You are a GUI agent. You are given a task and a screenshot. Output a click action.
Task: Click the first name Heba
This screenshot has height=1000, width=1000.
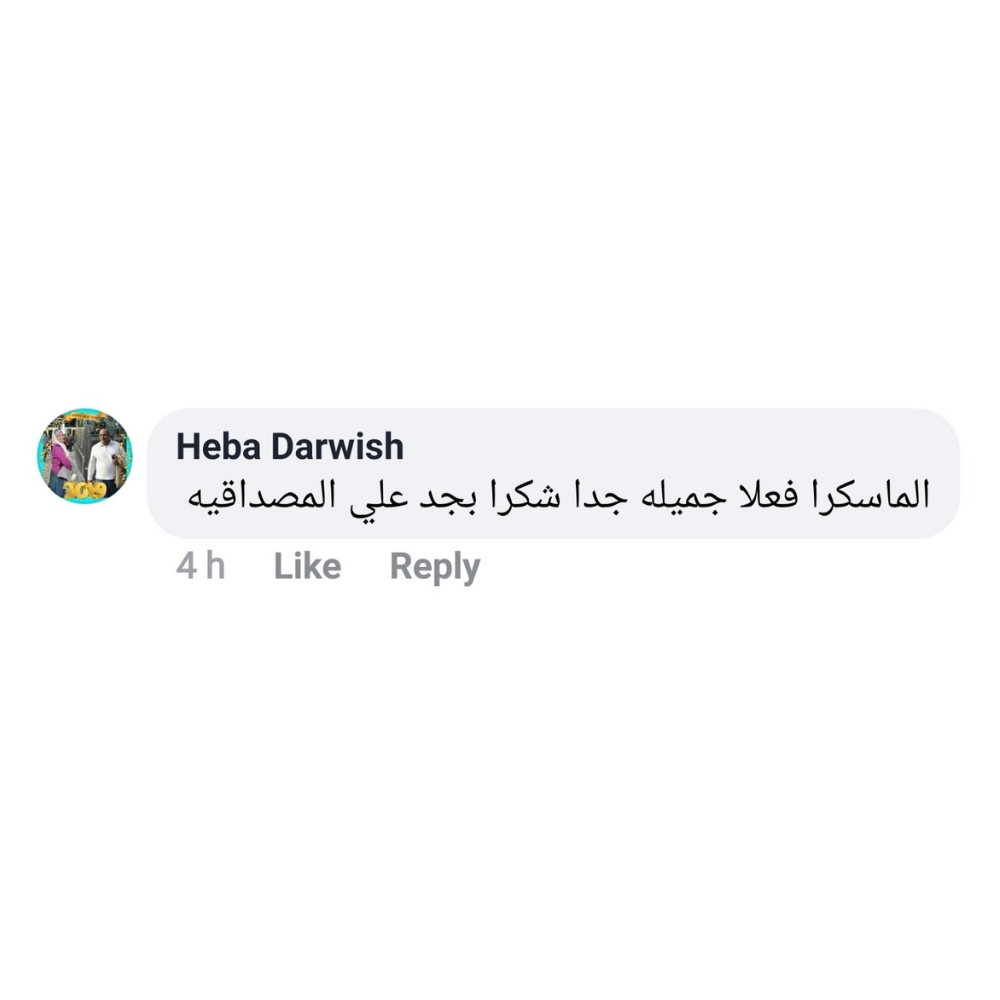pos(219,446)
